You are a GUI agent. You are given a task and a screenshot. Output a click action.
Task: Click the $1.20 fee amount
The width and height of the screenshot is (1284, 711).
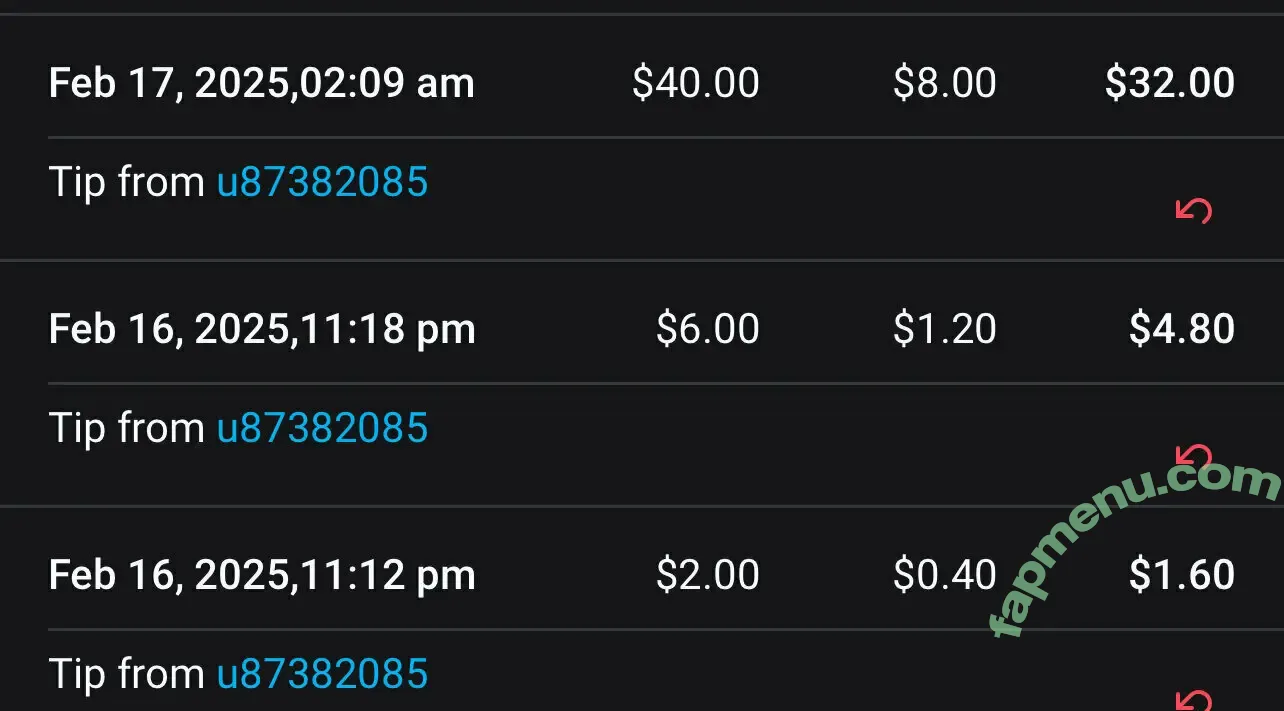tap(944, 329)
